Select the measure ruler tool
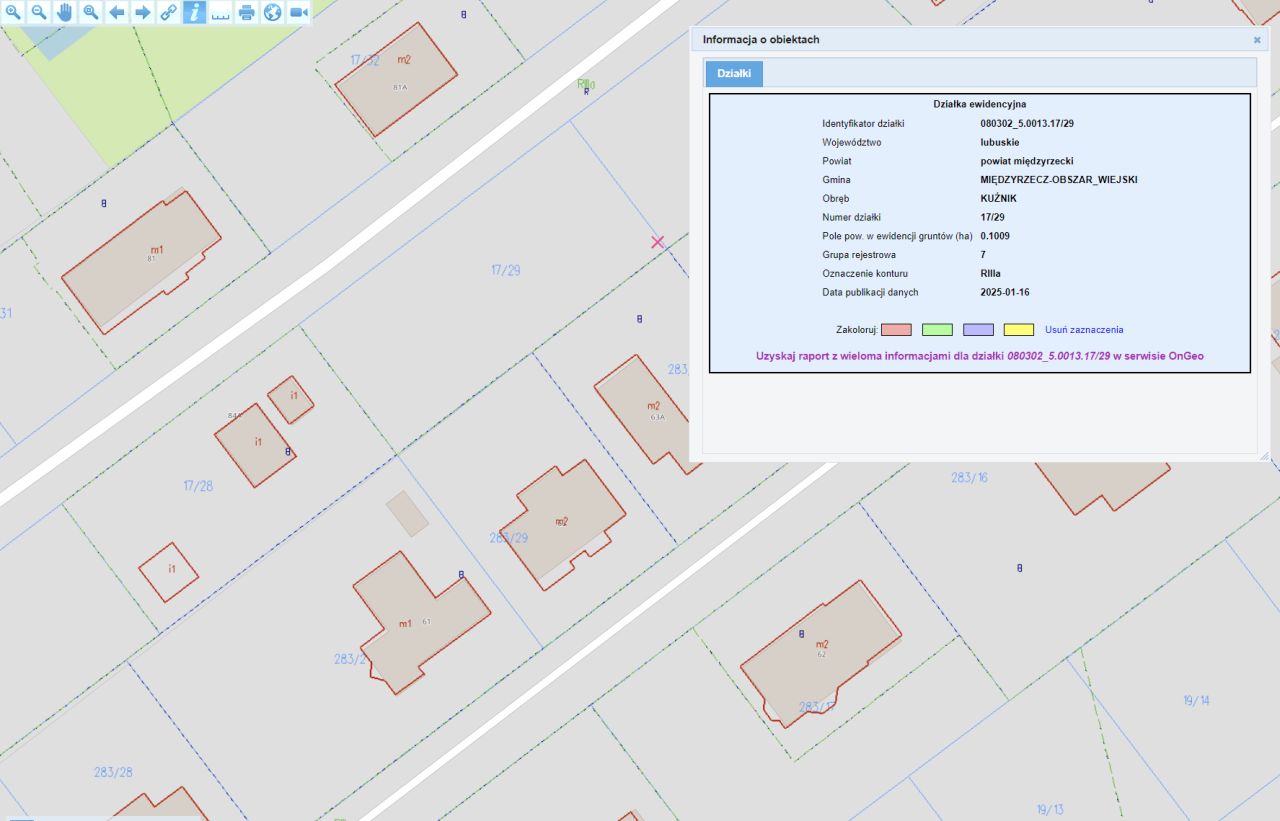The width and height of the screenshot is (1280, 821). [220, 12]
